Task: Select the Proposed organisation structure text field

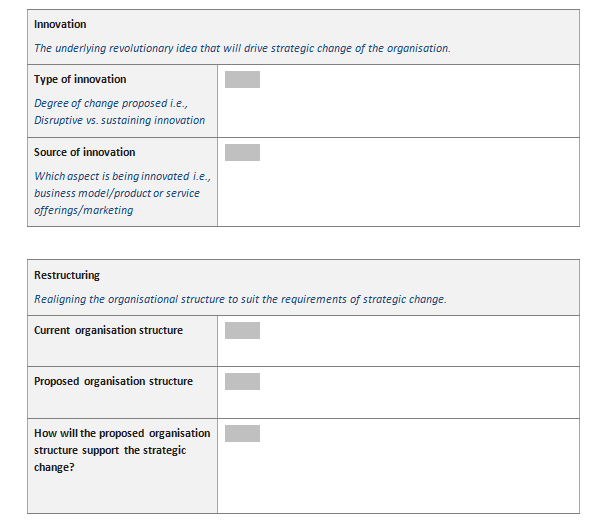Action: coord(242,382)
